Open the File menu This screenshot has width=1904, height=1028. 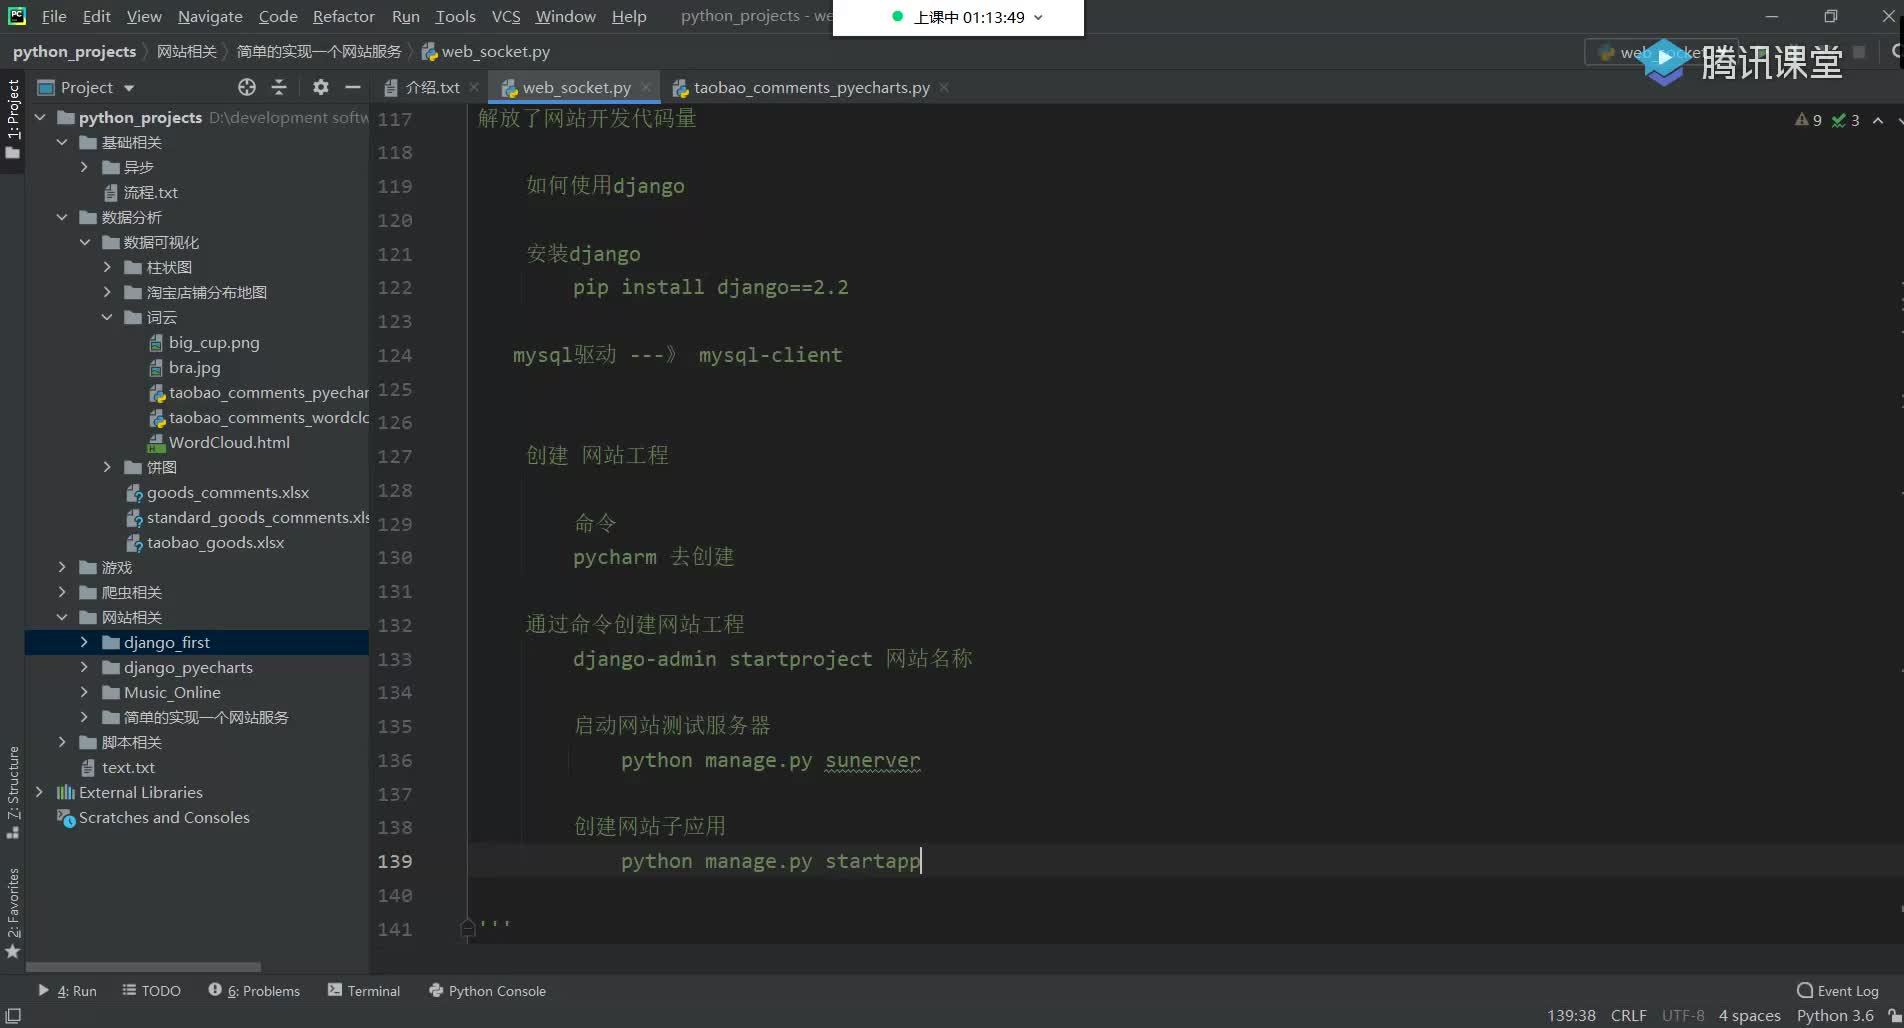(54, 16)
